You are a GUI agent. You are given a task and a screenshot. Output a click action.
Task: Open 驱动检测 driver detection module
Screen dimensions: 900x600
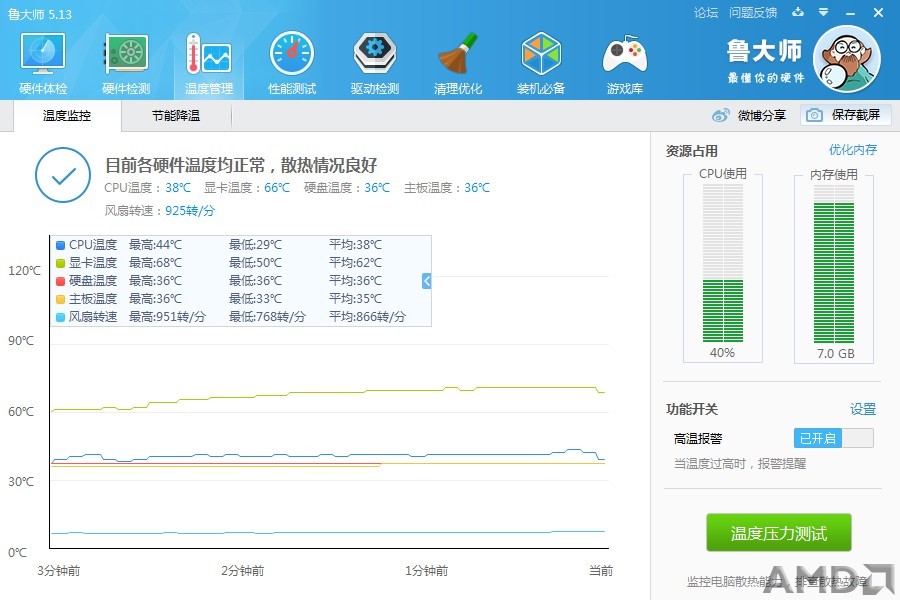coord(375,63)
